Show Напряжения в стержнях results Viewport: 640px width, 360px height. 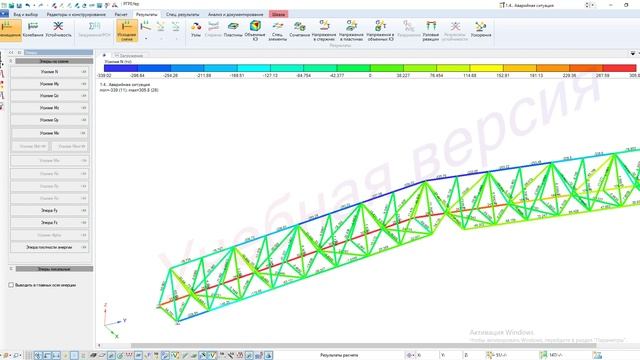pyautogui.click(x=324, y=31)
